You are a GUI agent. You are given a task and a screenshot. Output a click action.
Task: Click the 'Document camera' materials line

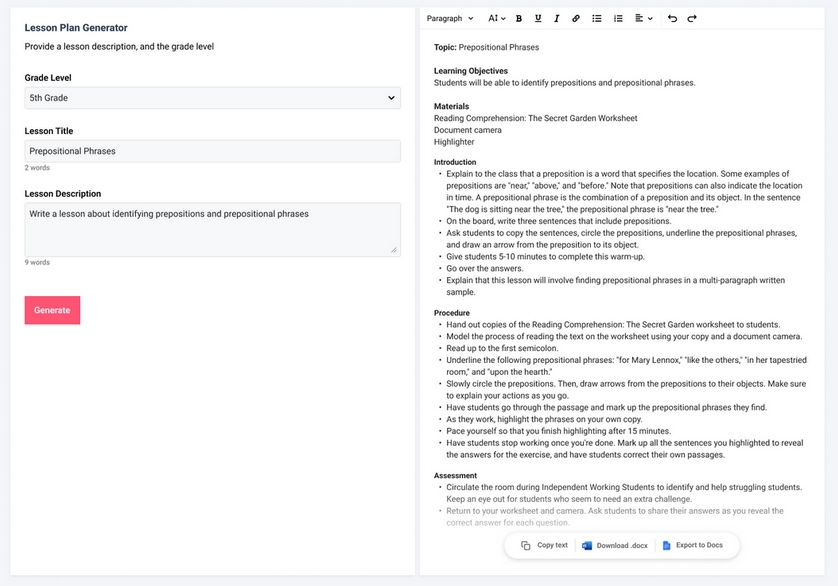coord(468,130)
